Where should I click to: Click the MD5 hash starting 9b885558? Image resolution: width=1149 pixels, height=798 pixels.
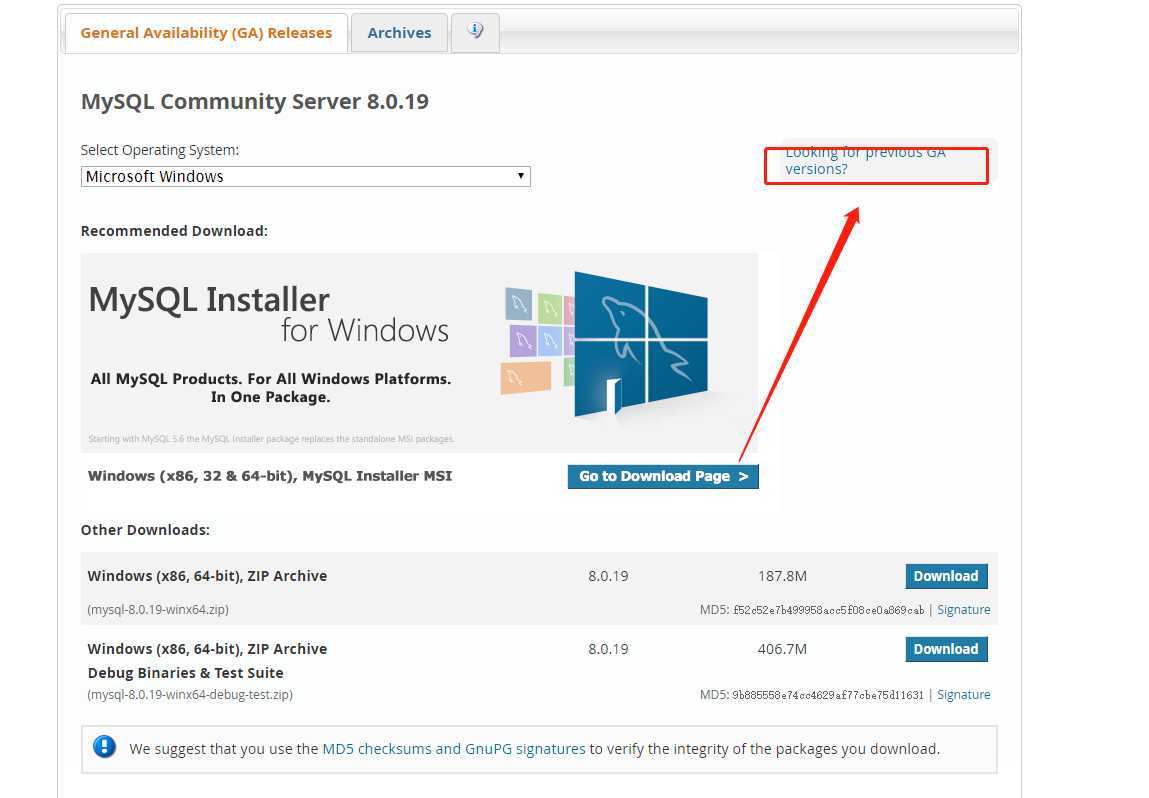828,695
